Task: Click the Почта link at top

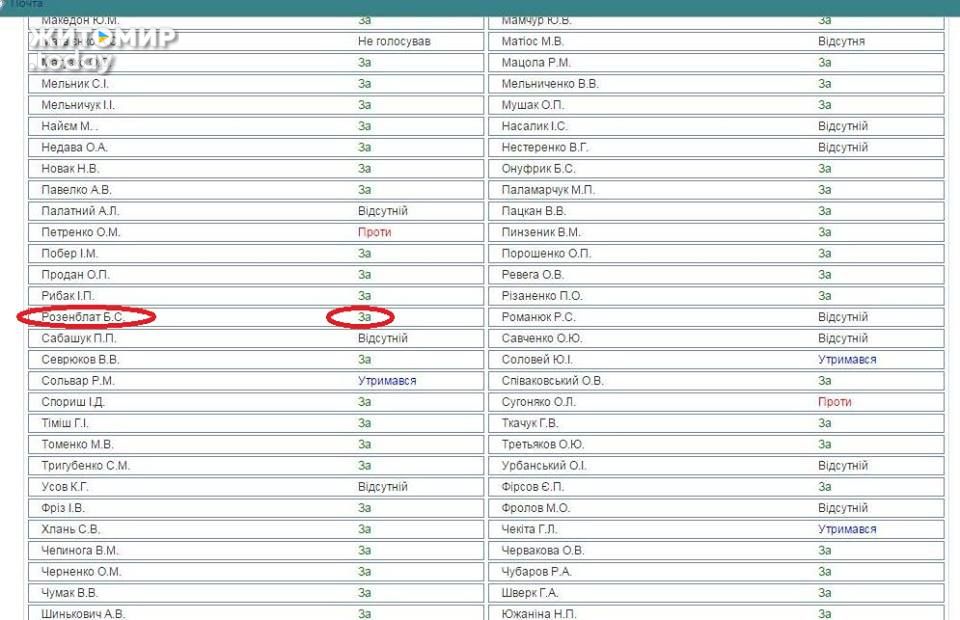Action: [x=26, y=4]
